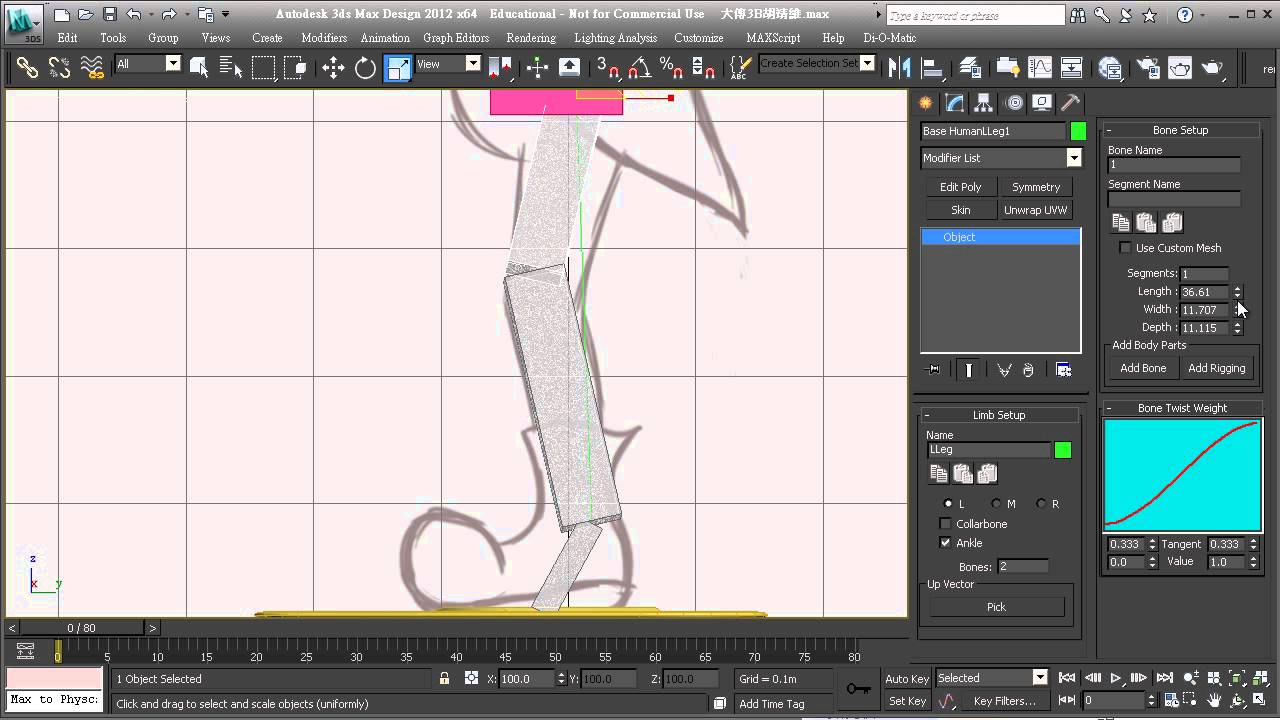
Task: Jump to the end frame with Go to End
Action: point(1164,678)
